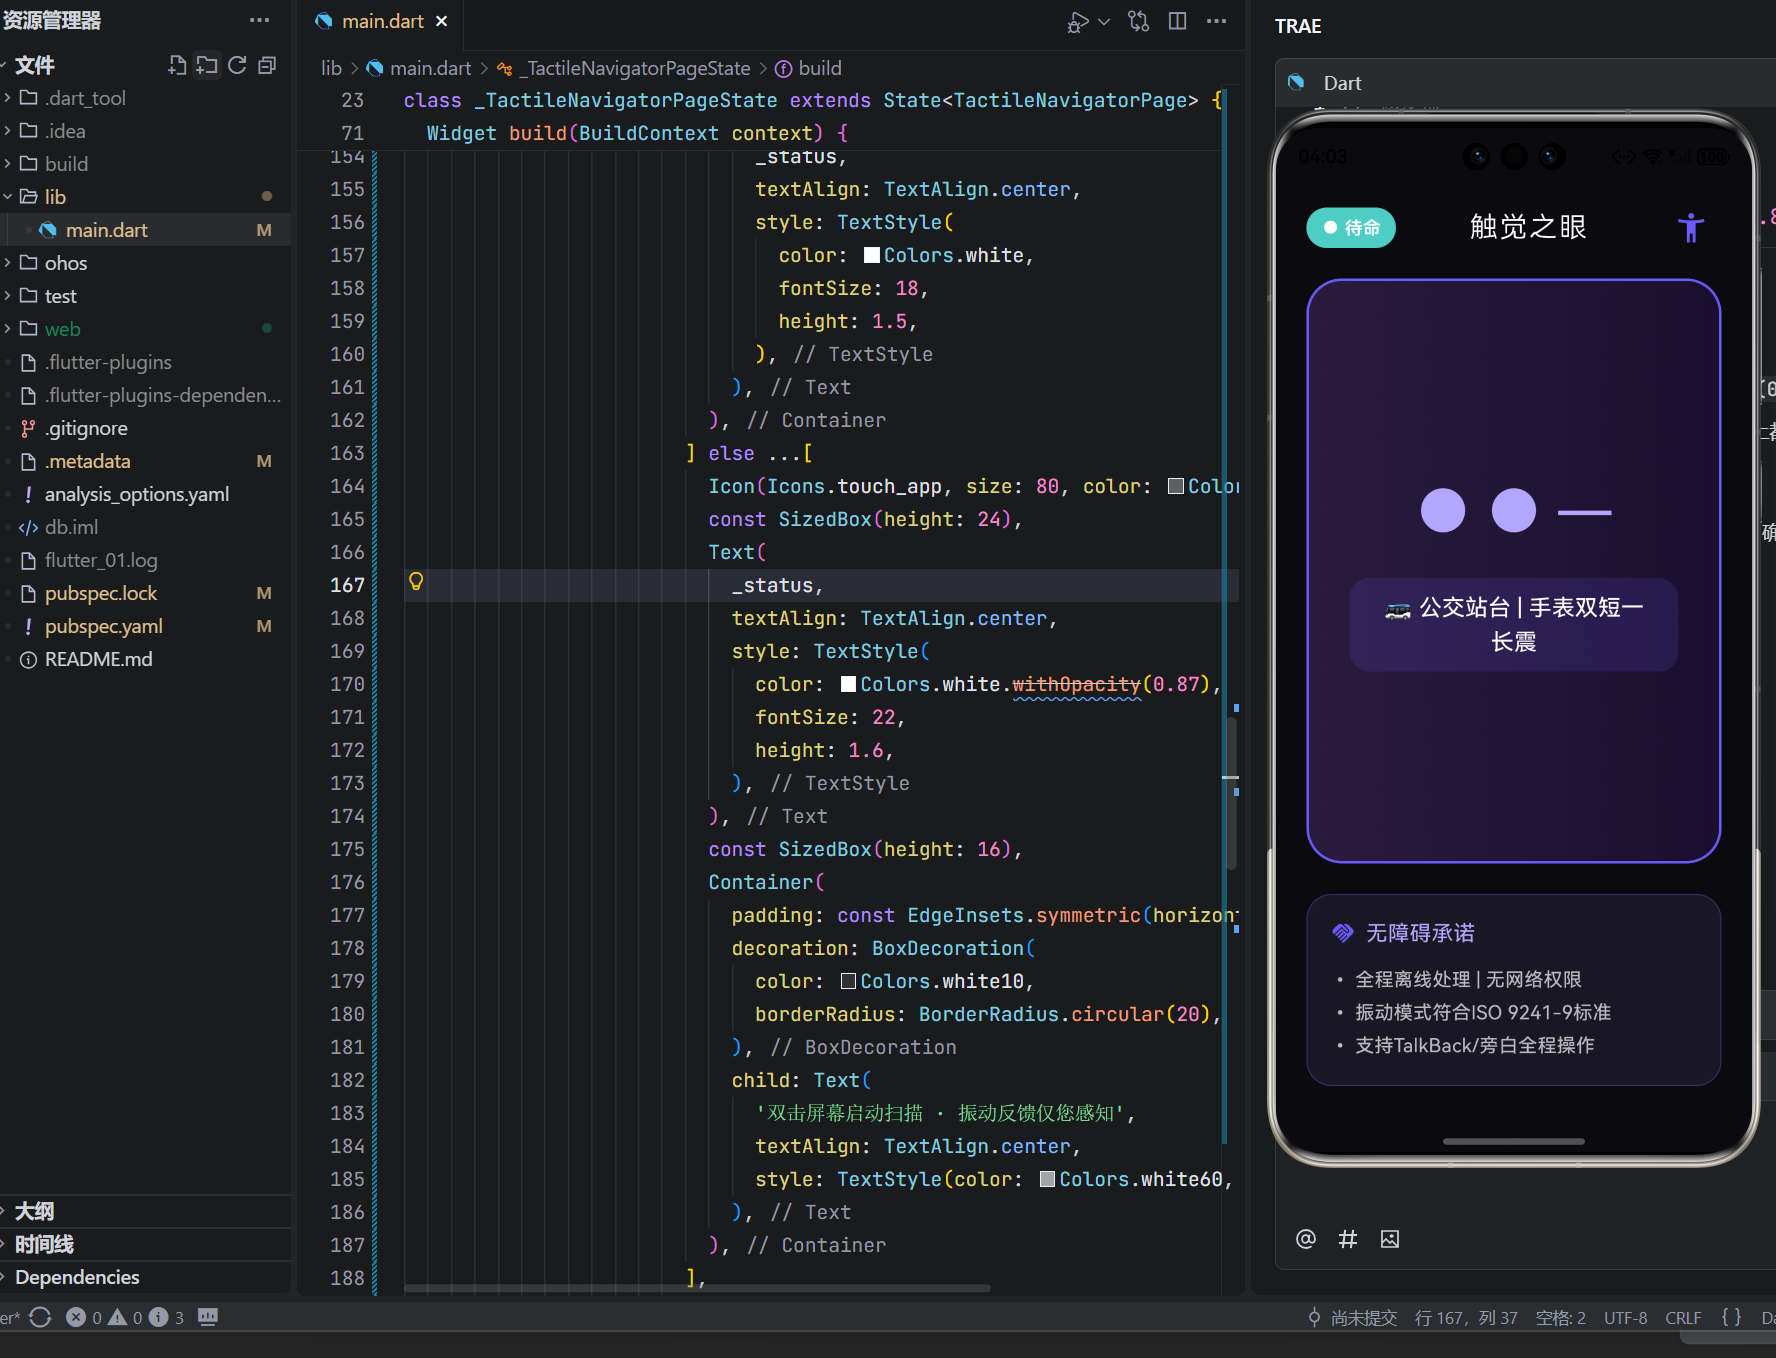This screenshot has height=1358, width=1776.
Task: Select the main.dart editor tab
Action: pyautogui.click(x=382, y=21)
